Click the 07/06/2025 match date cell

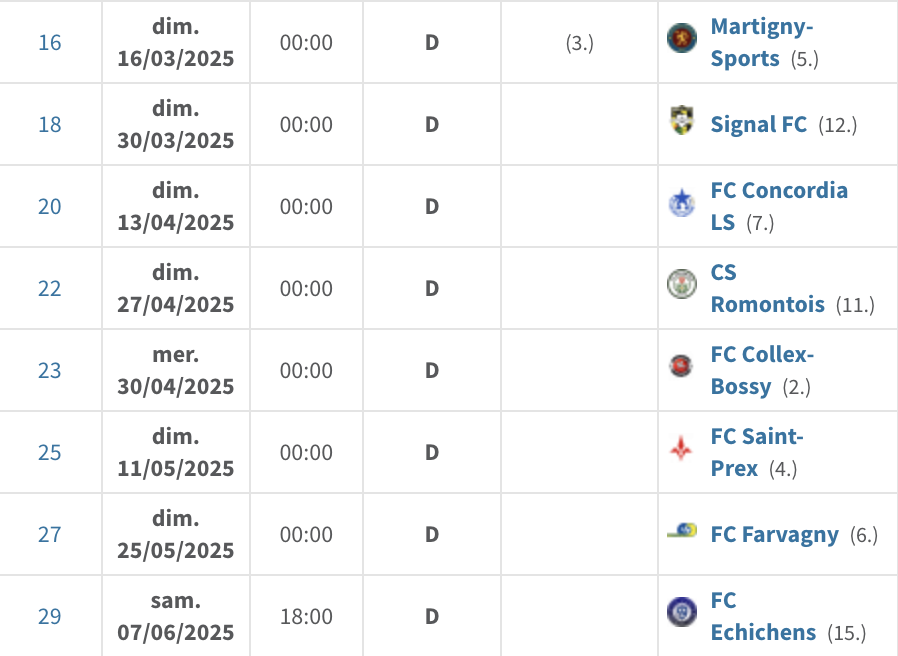click(x=176, y=616)
